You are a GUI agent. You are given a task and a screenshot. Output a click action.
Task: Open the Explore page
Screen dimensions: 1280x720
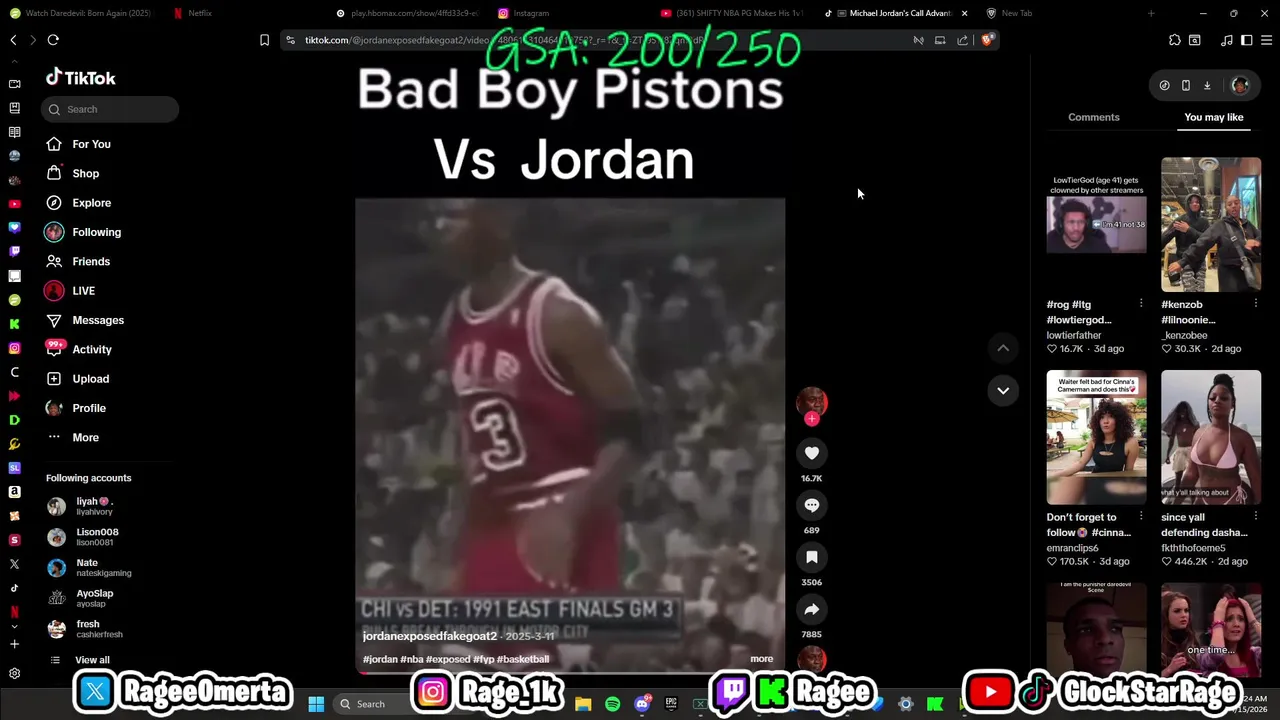pyautogui.click(x=91, y=203)
